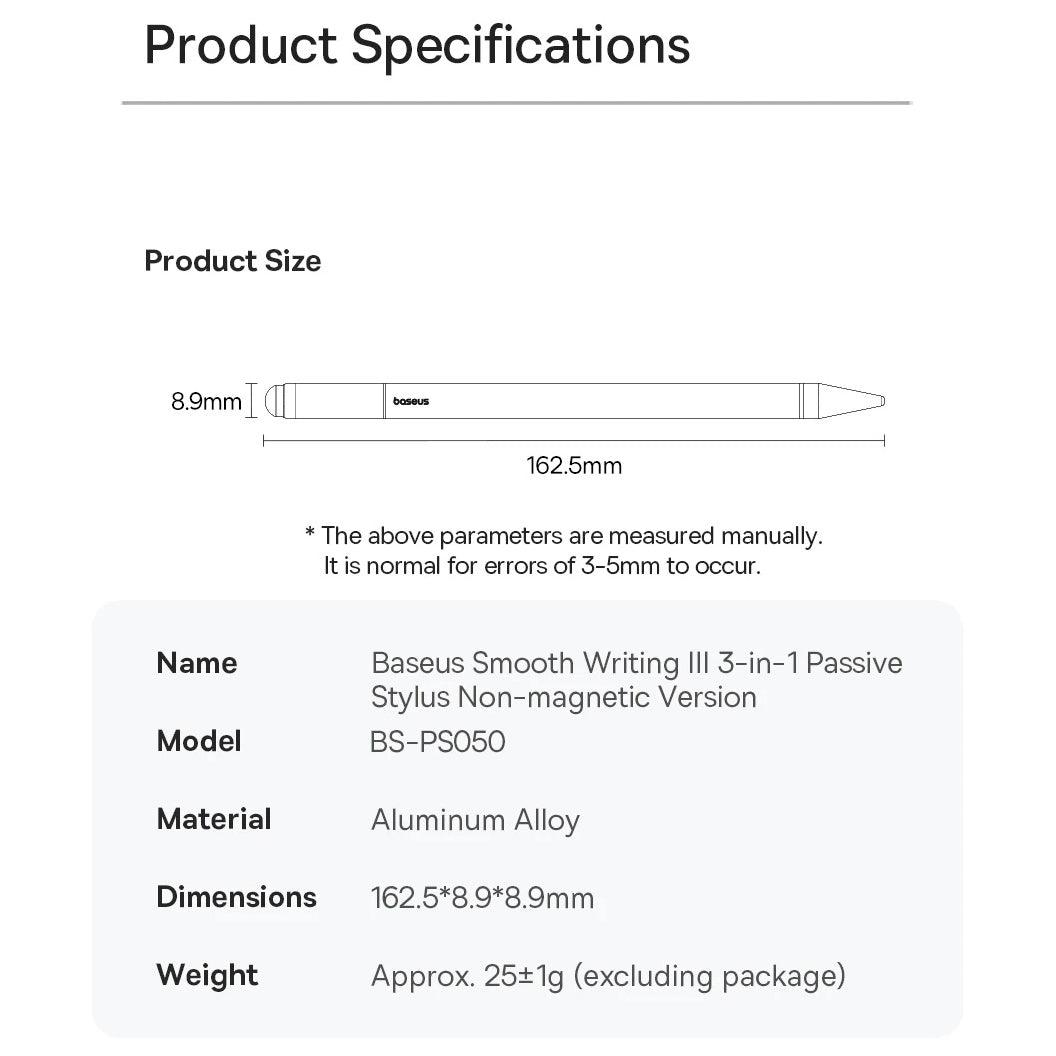Click the Baseus logo on the stylus
The width and height of the screenshot is (1056, 1056).
(x=411, y=402)
